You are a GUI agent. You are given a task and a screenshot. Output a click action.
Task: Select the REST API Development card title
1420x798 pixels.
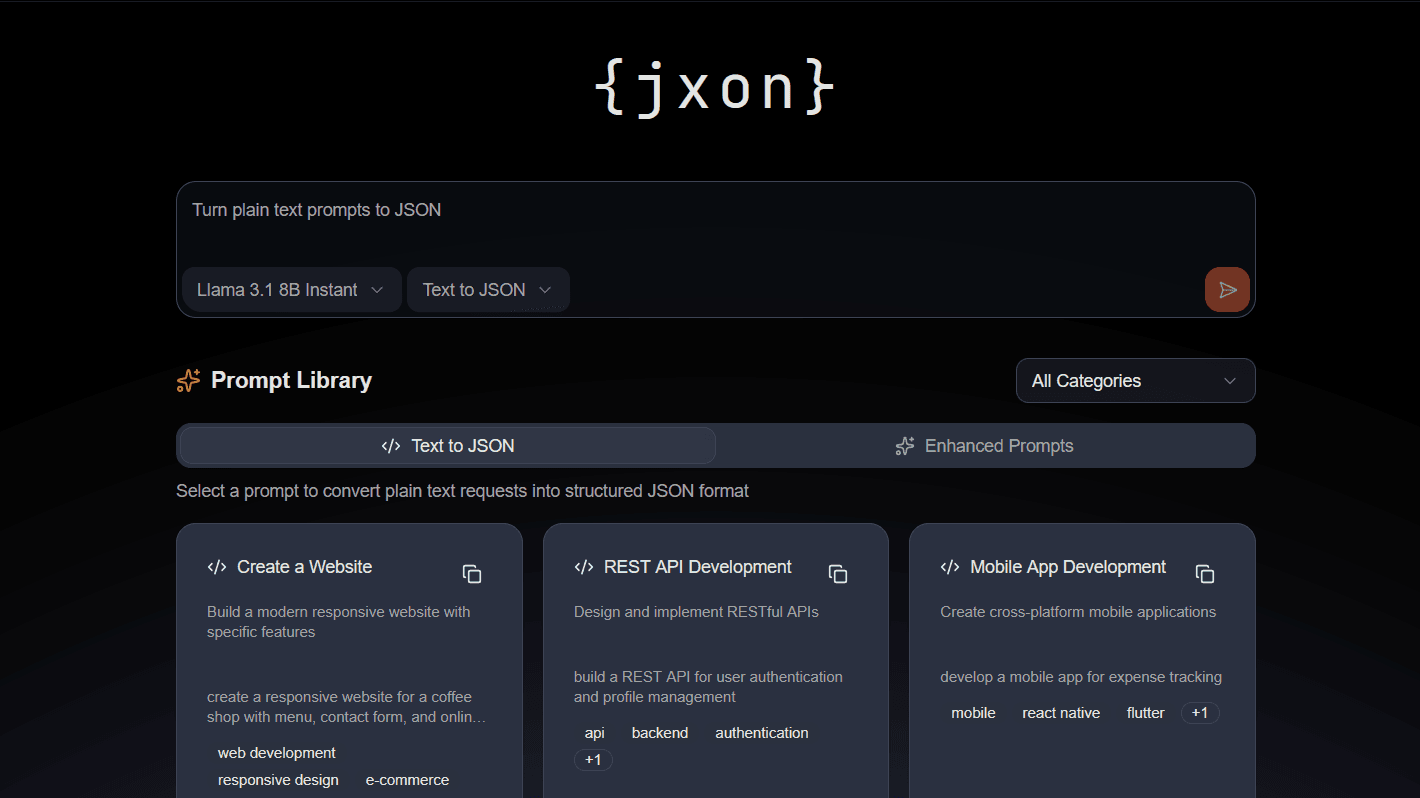[x=698, y=567]
